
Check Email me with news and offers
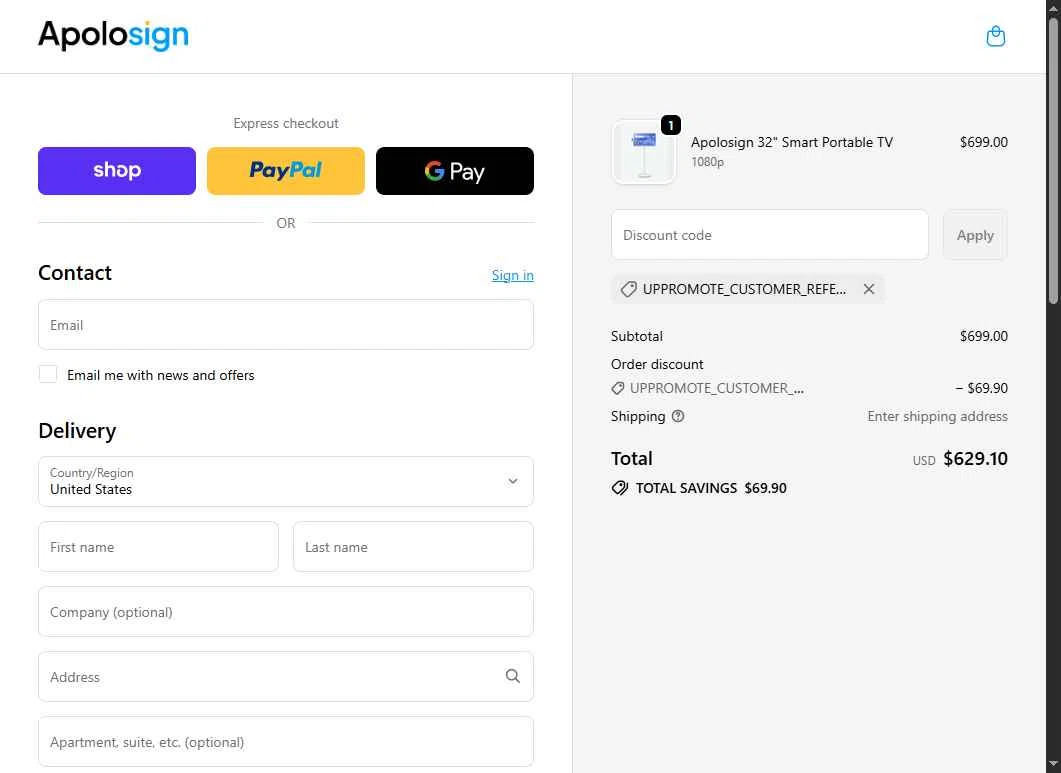[x=48, y=374]
